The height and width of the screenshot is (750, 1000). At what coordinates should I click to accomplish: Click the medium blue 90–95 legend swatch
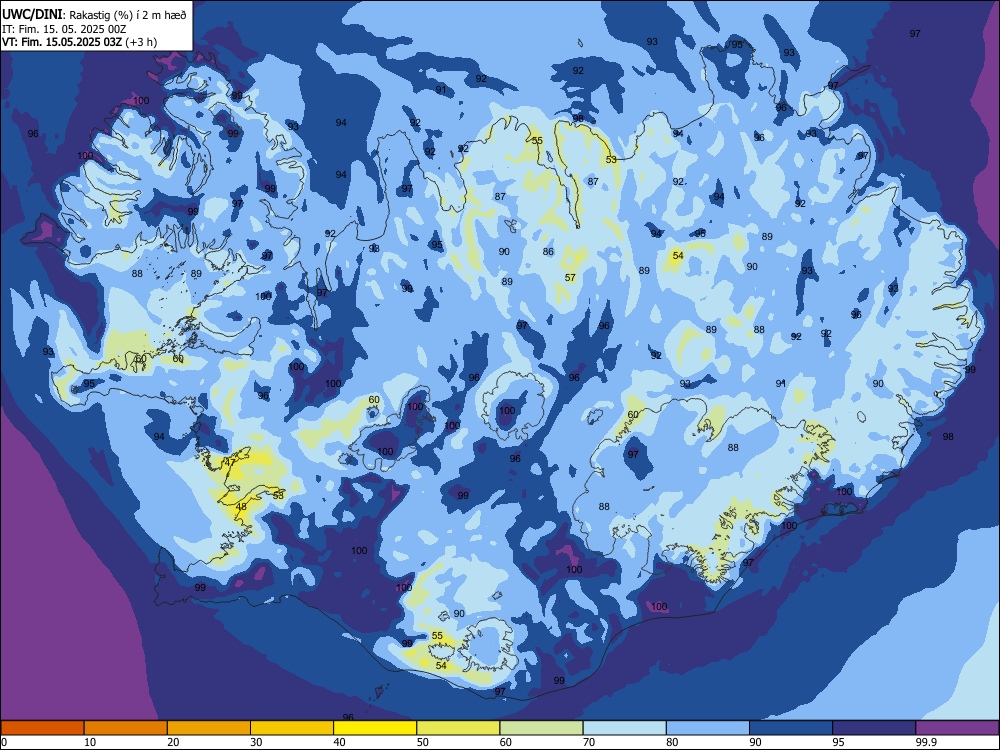pyautogui.click(x=791, y=728)
